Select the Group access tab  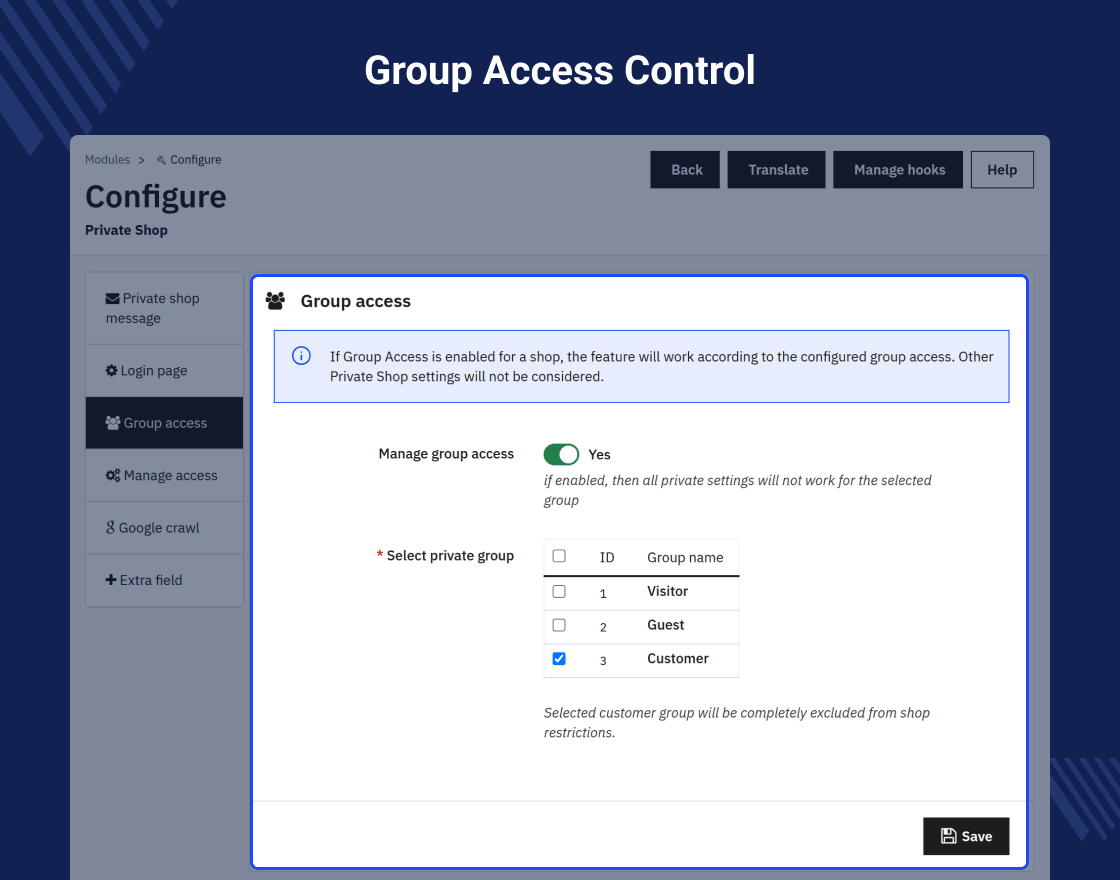pyautogui.click(x=164, y=423)
